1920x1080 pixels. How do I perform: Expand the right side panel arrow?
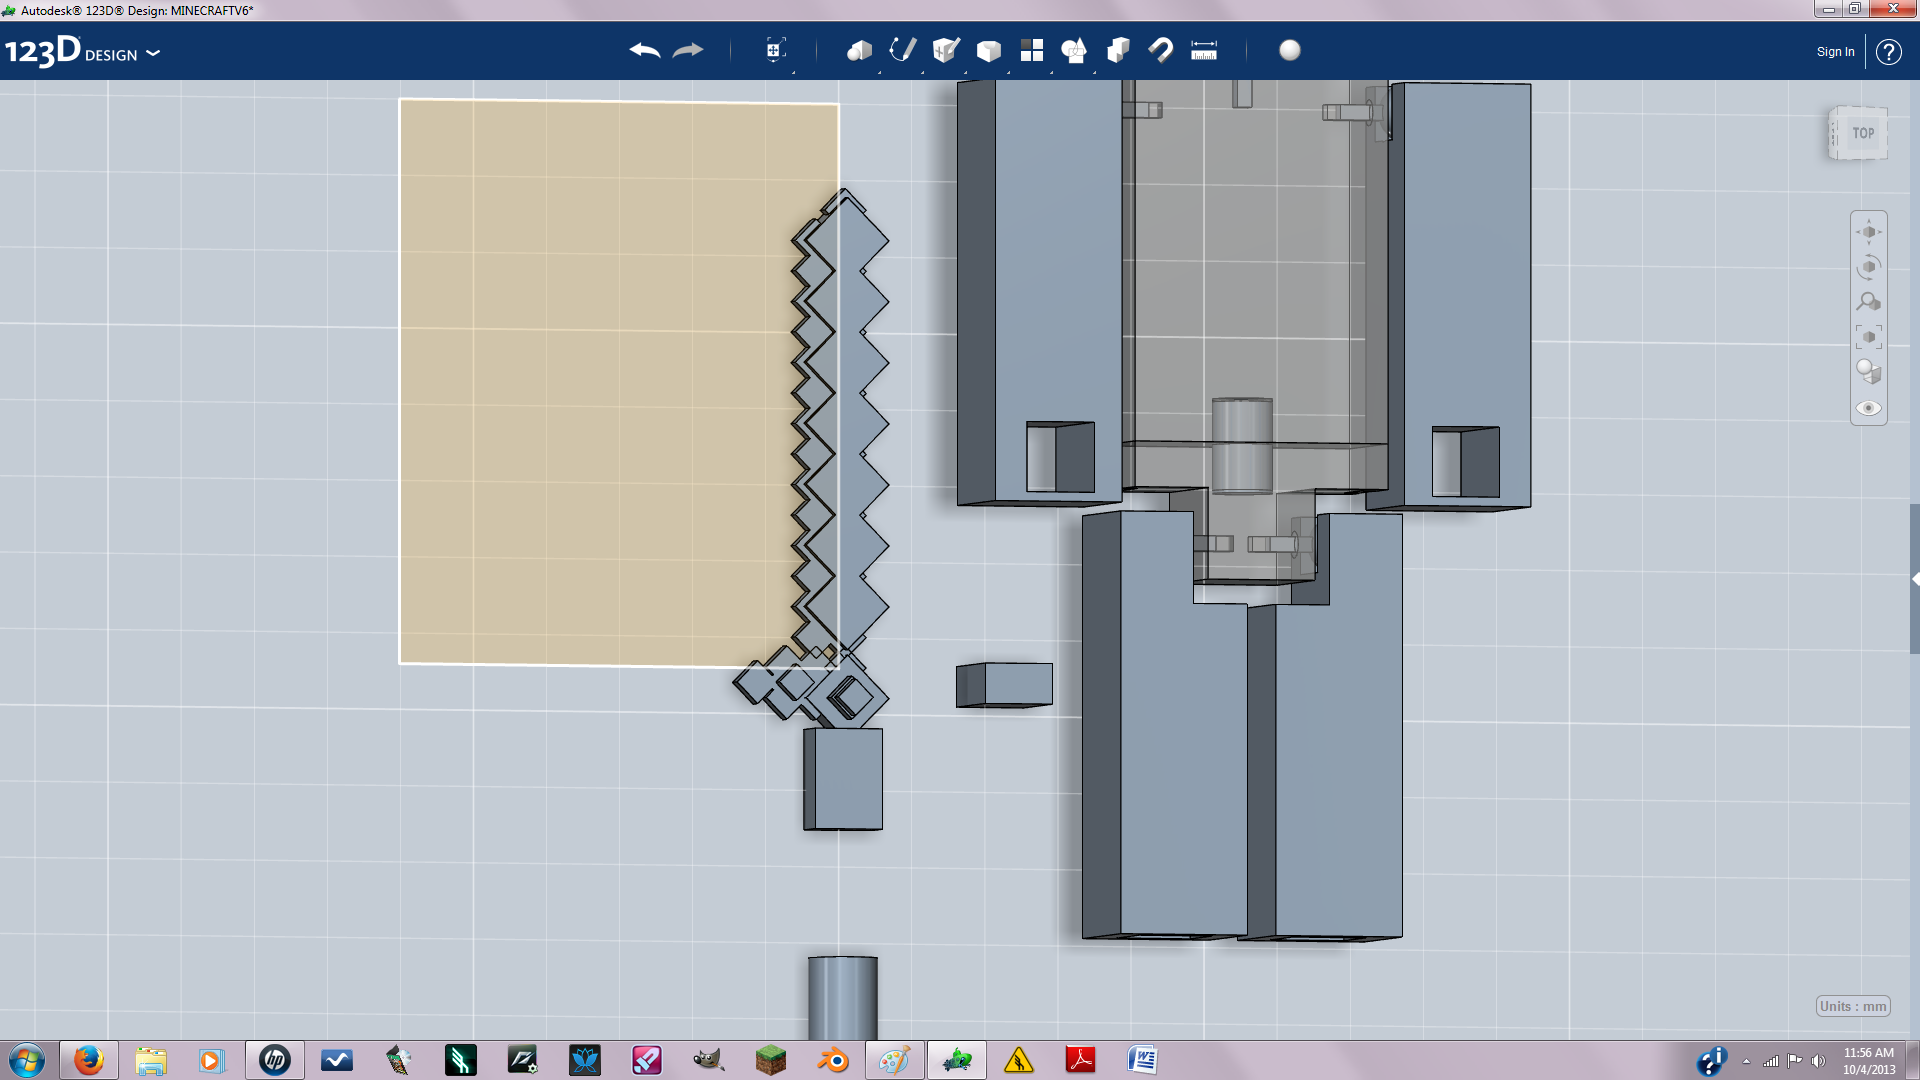tap(1915, 579)
